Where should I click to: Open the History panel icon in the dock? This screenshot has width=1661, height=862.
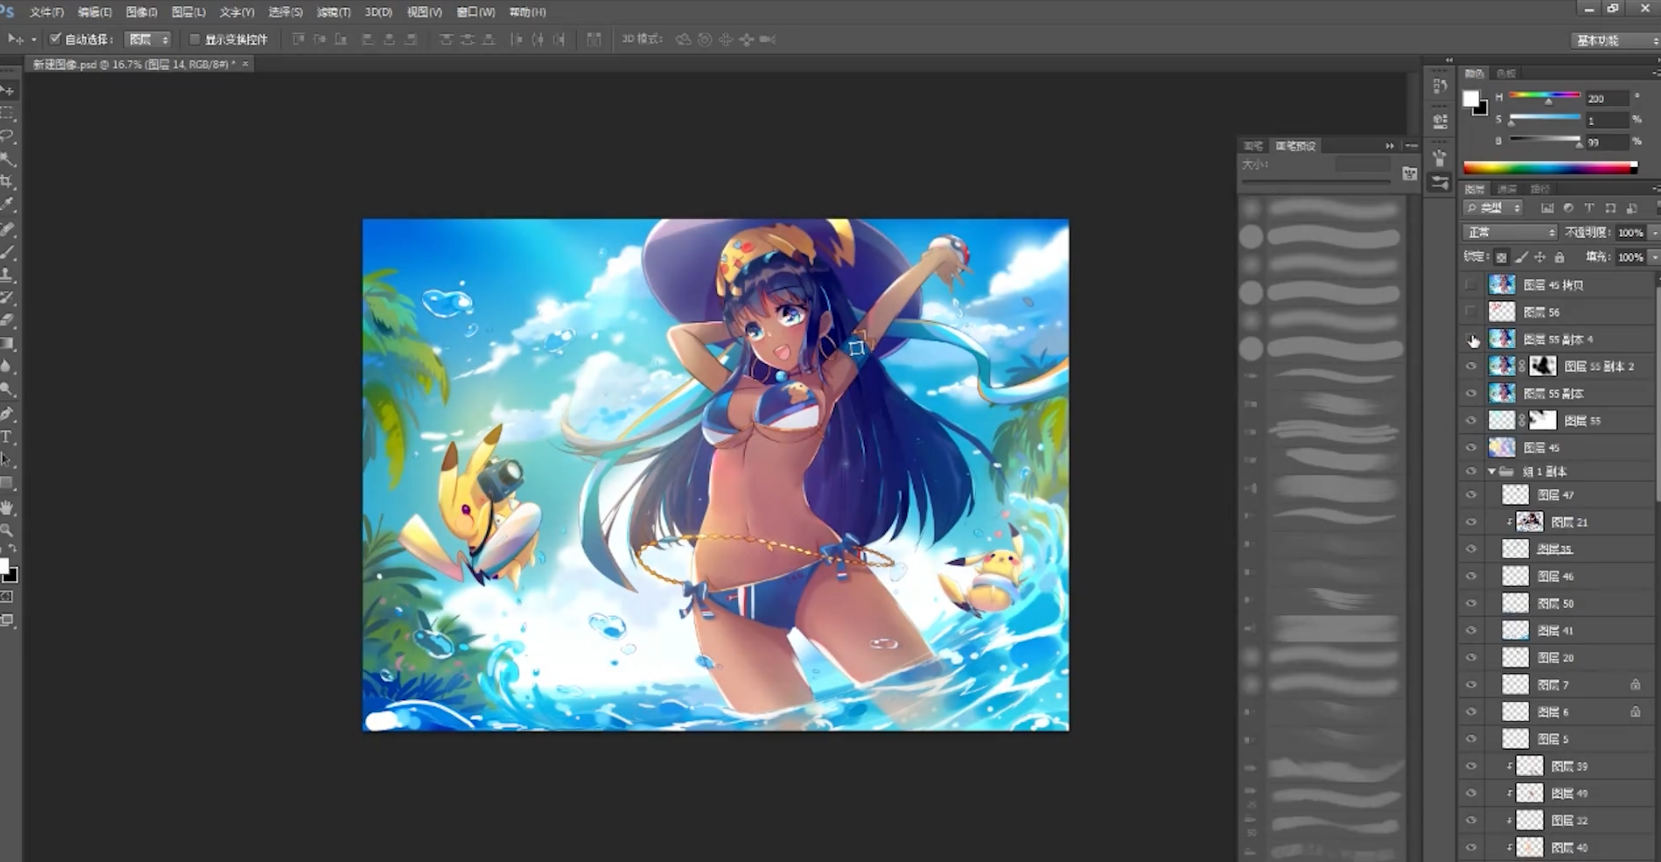click(1440, 87)
